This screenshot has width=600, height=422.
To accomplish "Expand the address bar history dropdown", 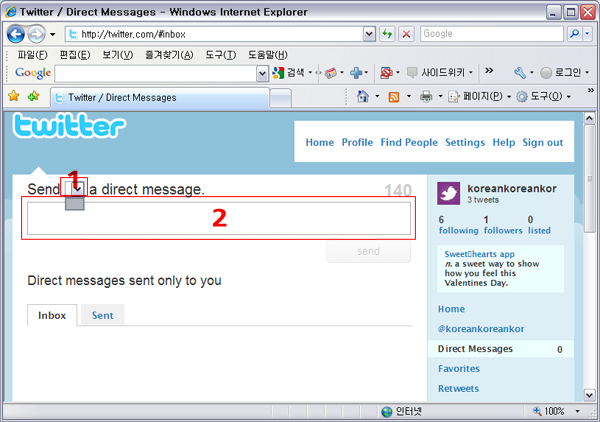I will point(369,34).
